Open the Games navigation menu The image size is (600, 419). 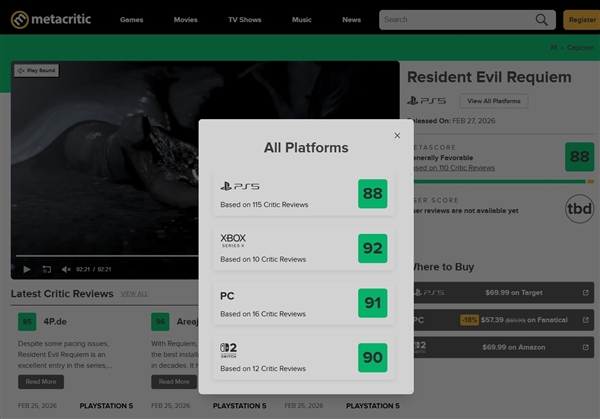click(x=131, y=19)
